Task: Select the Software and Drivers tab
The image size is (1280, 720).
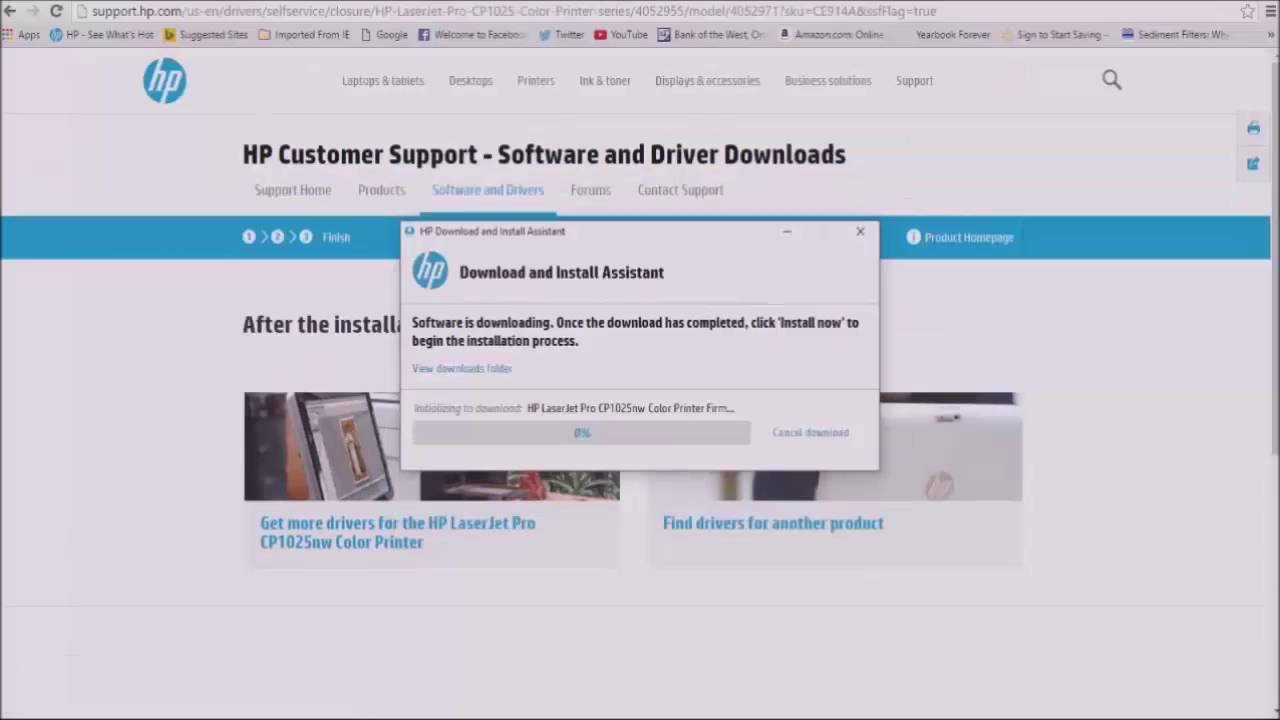Action: [488, 190]
